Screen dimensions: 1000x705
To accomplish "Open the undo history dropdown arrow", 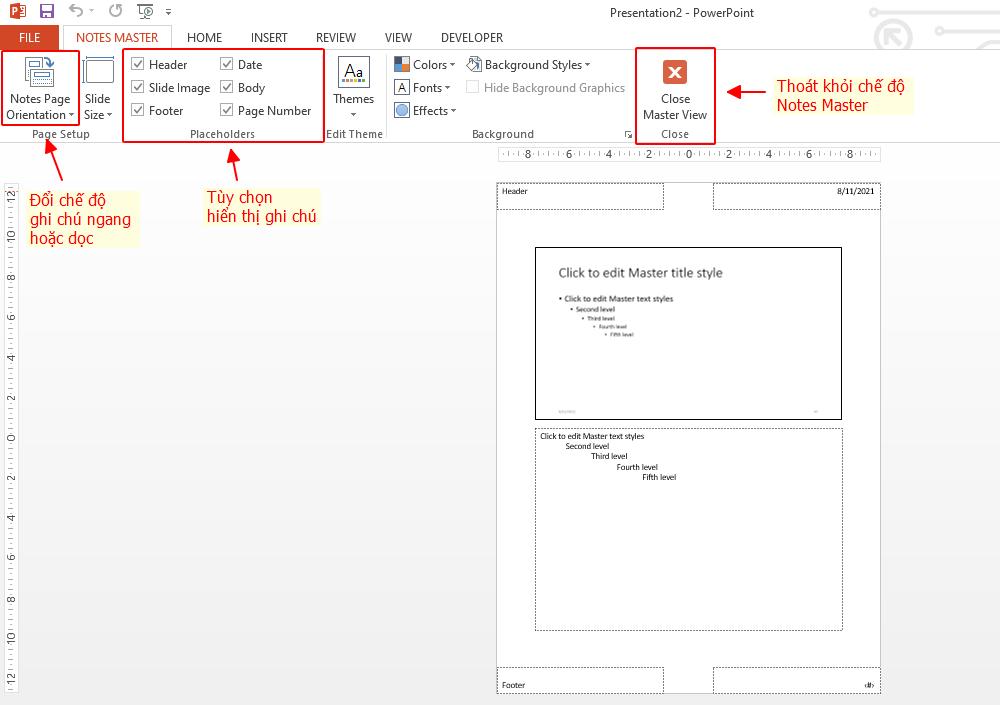I will (x=92, y=11).
